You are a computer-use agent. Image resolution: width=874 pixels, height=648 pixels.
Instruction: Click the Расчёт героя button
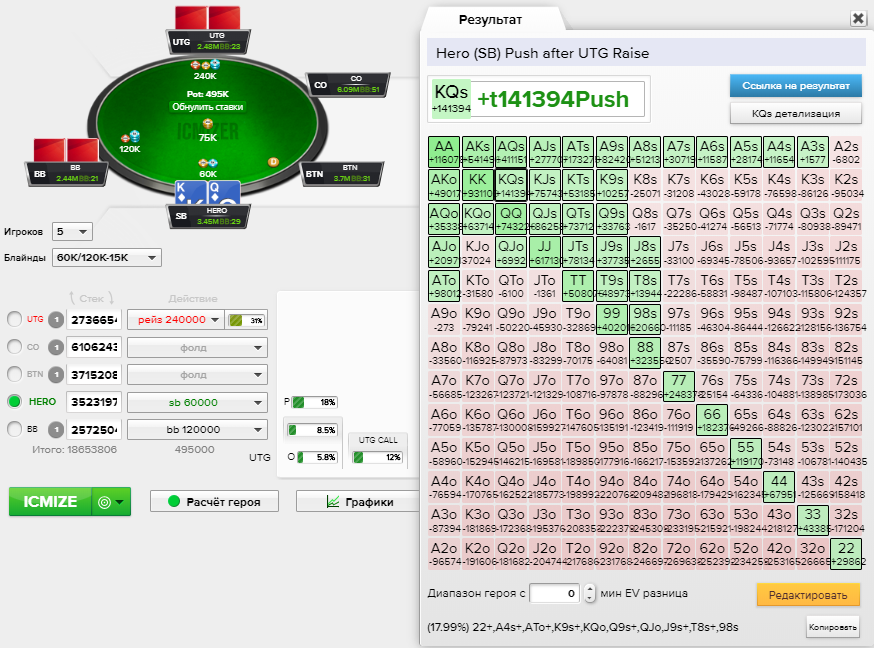(214, 501)
